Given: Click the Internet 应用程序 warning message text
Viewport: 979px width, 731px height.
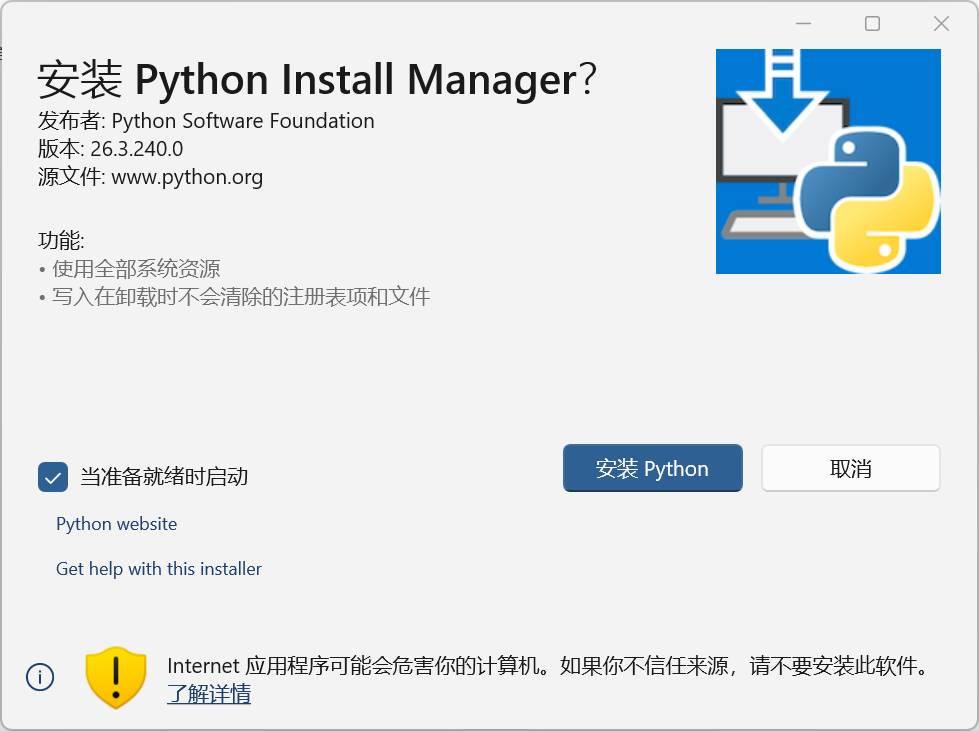Looking at the screenshot, I should [x=549, y=666].
